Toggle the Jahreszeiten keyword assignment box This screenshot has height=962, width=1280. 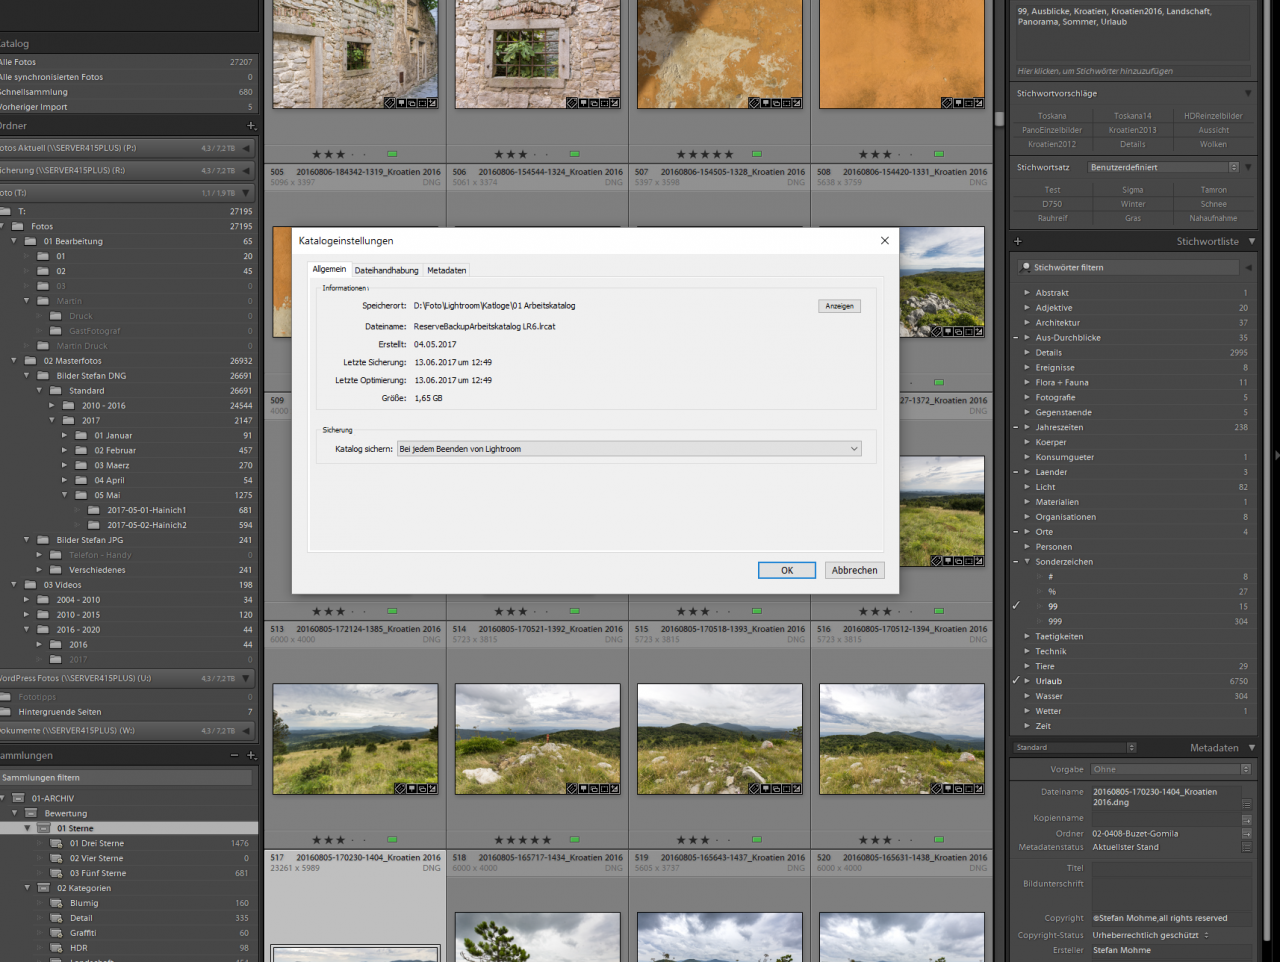[x=1016, y=427]
